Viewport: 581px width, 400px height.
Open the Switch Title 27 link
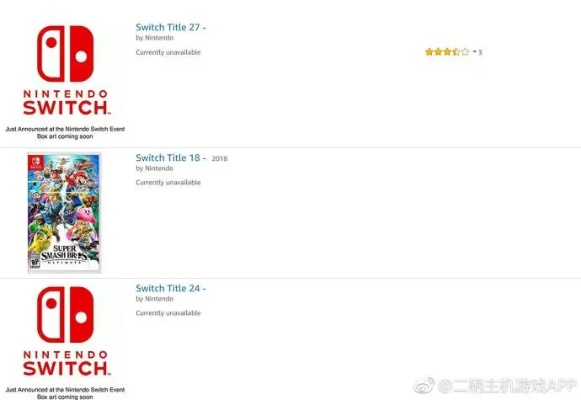(170, 27)
